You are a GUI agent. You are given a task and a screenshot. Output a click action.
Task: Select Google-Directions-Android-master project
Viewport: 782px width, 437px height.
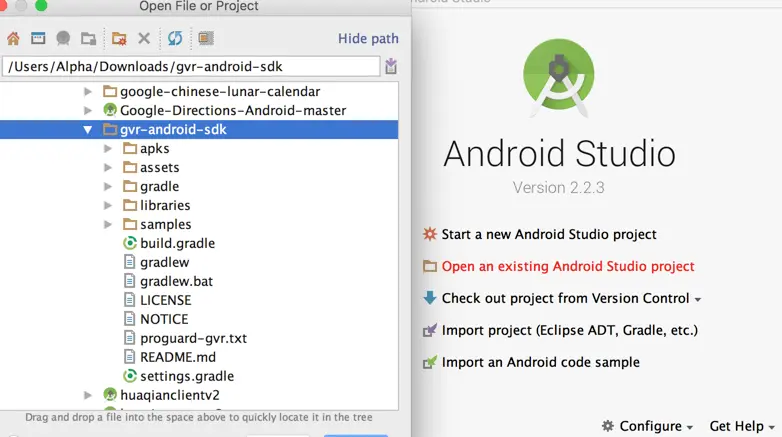tap(233, 110)
